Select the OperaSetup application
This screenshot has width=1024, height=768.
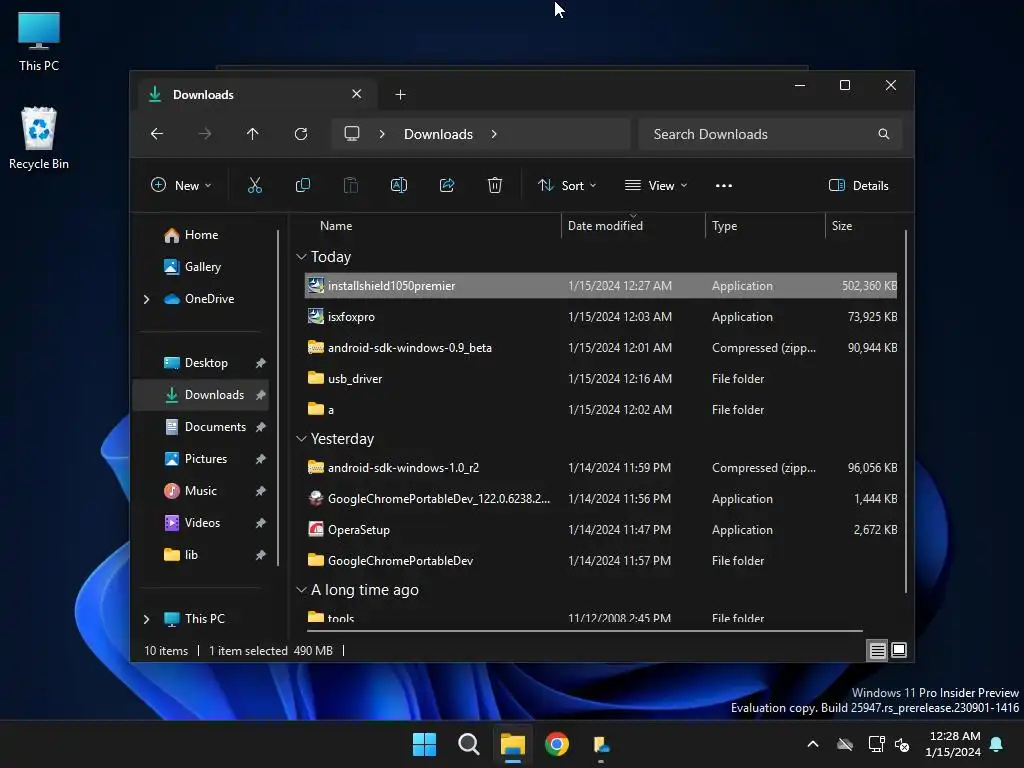[x=601, y=530]
